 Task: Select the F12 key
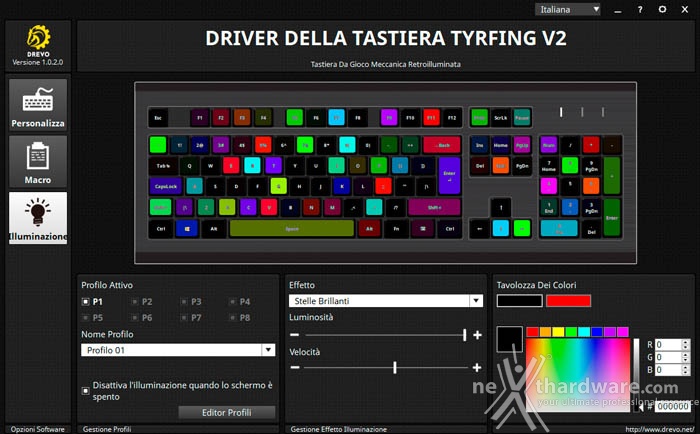pos(452,118)
